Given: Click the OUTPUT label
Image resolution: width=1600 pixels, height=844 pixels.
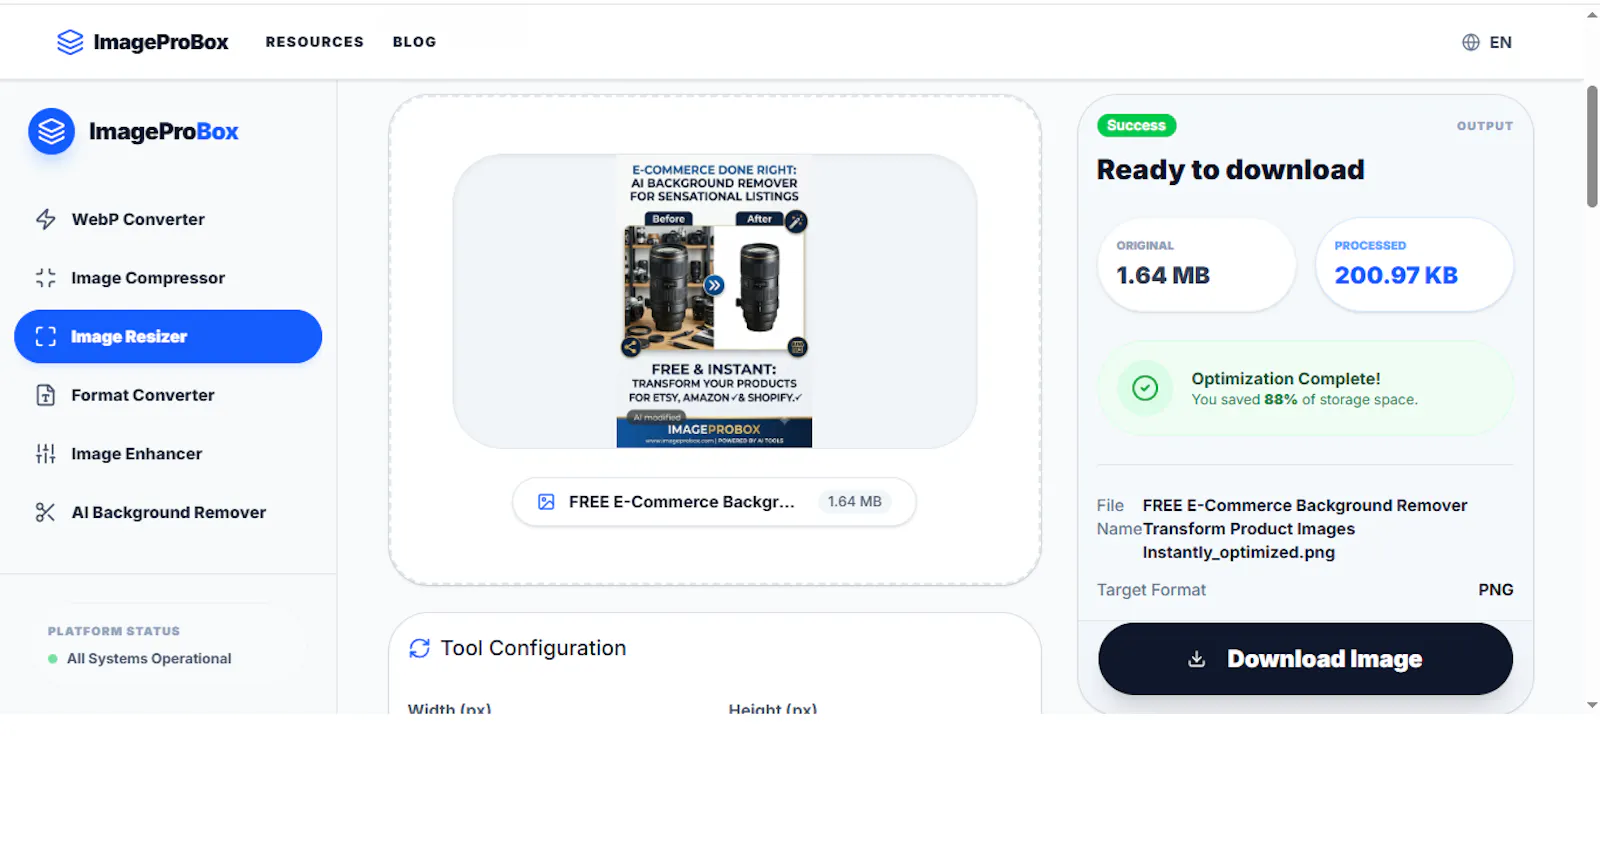Looking at the screenshot, I should tap(1485, 126).
